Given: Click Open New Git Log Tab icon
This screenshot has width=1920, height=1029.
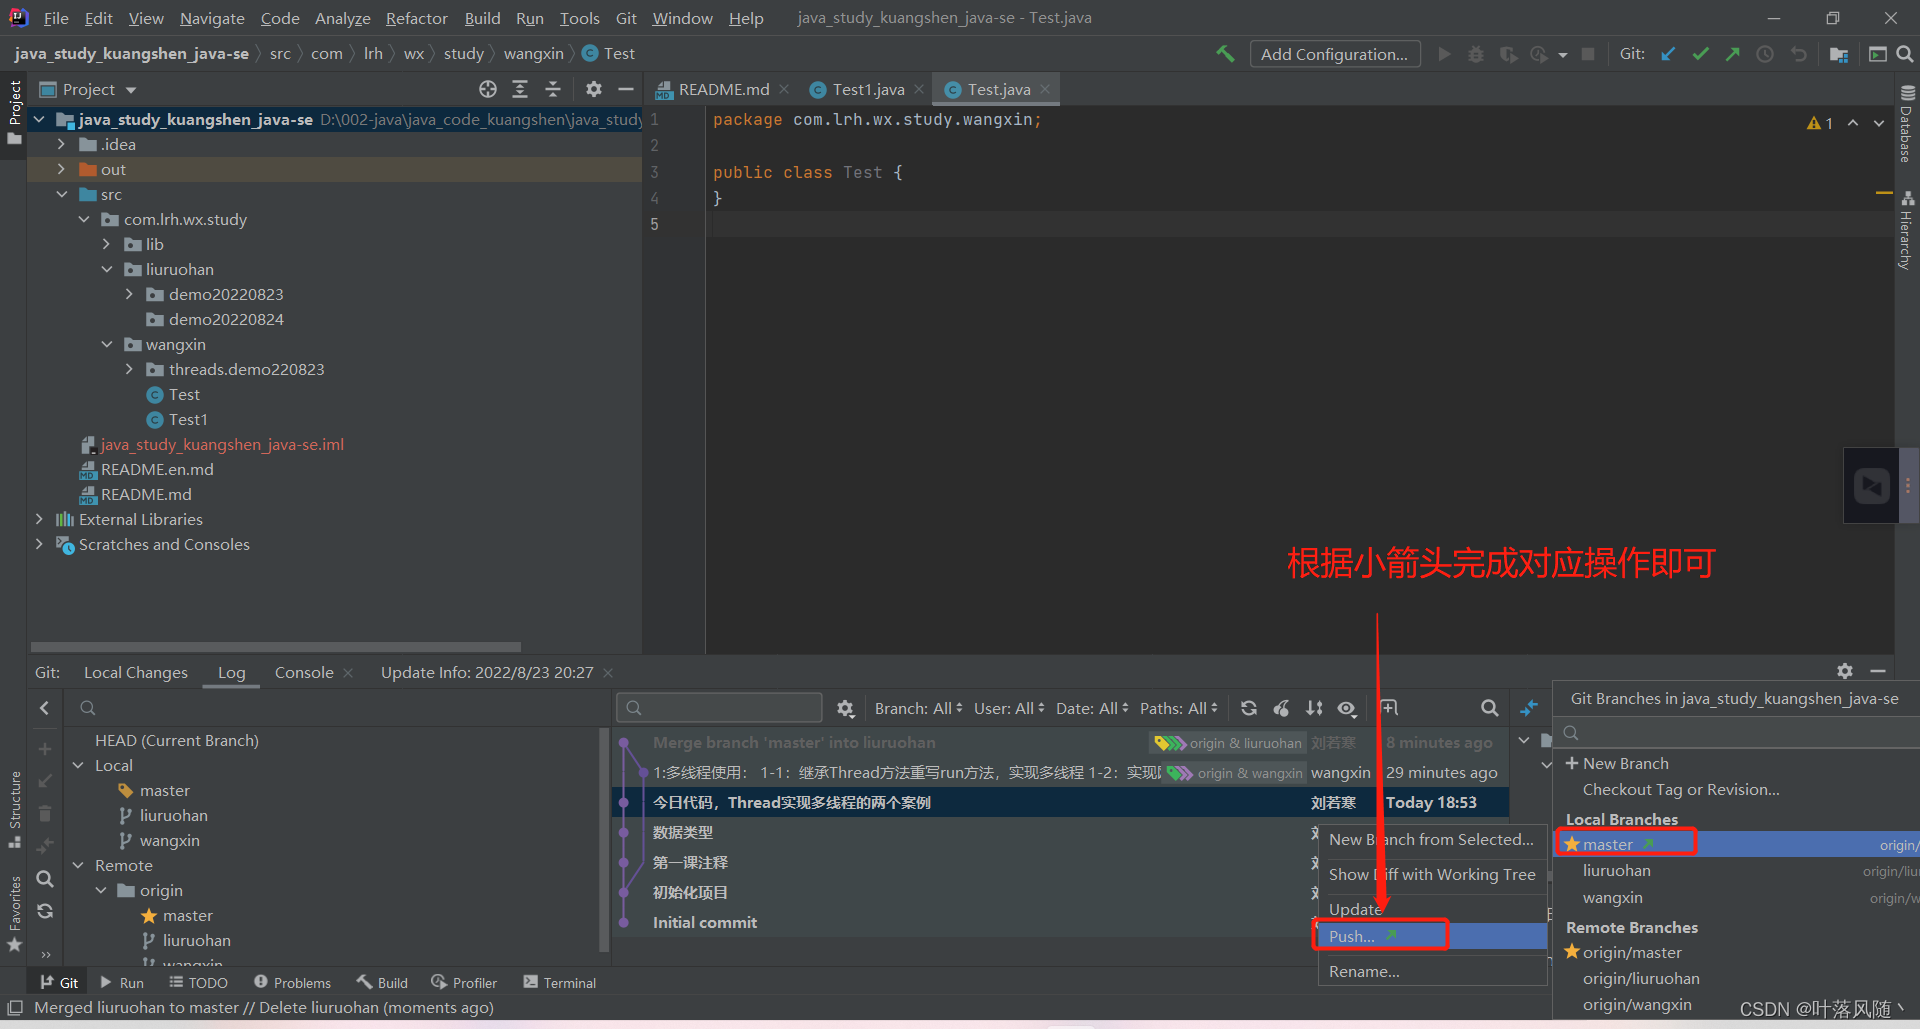Looking at the screenshot, I should (1389, 708).
